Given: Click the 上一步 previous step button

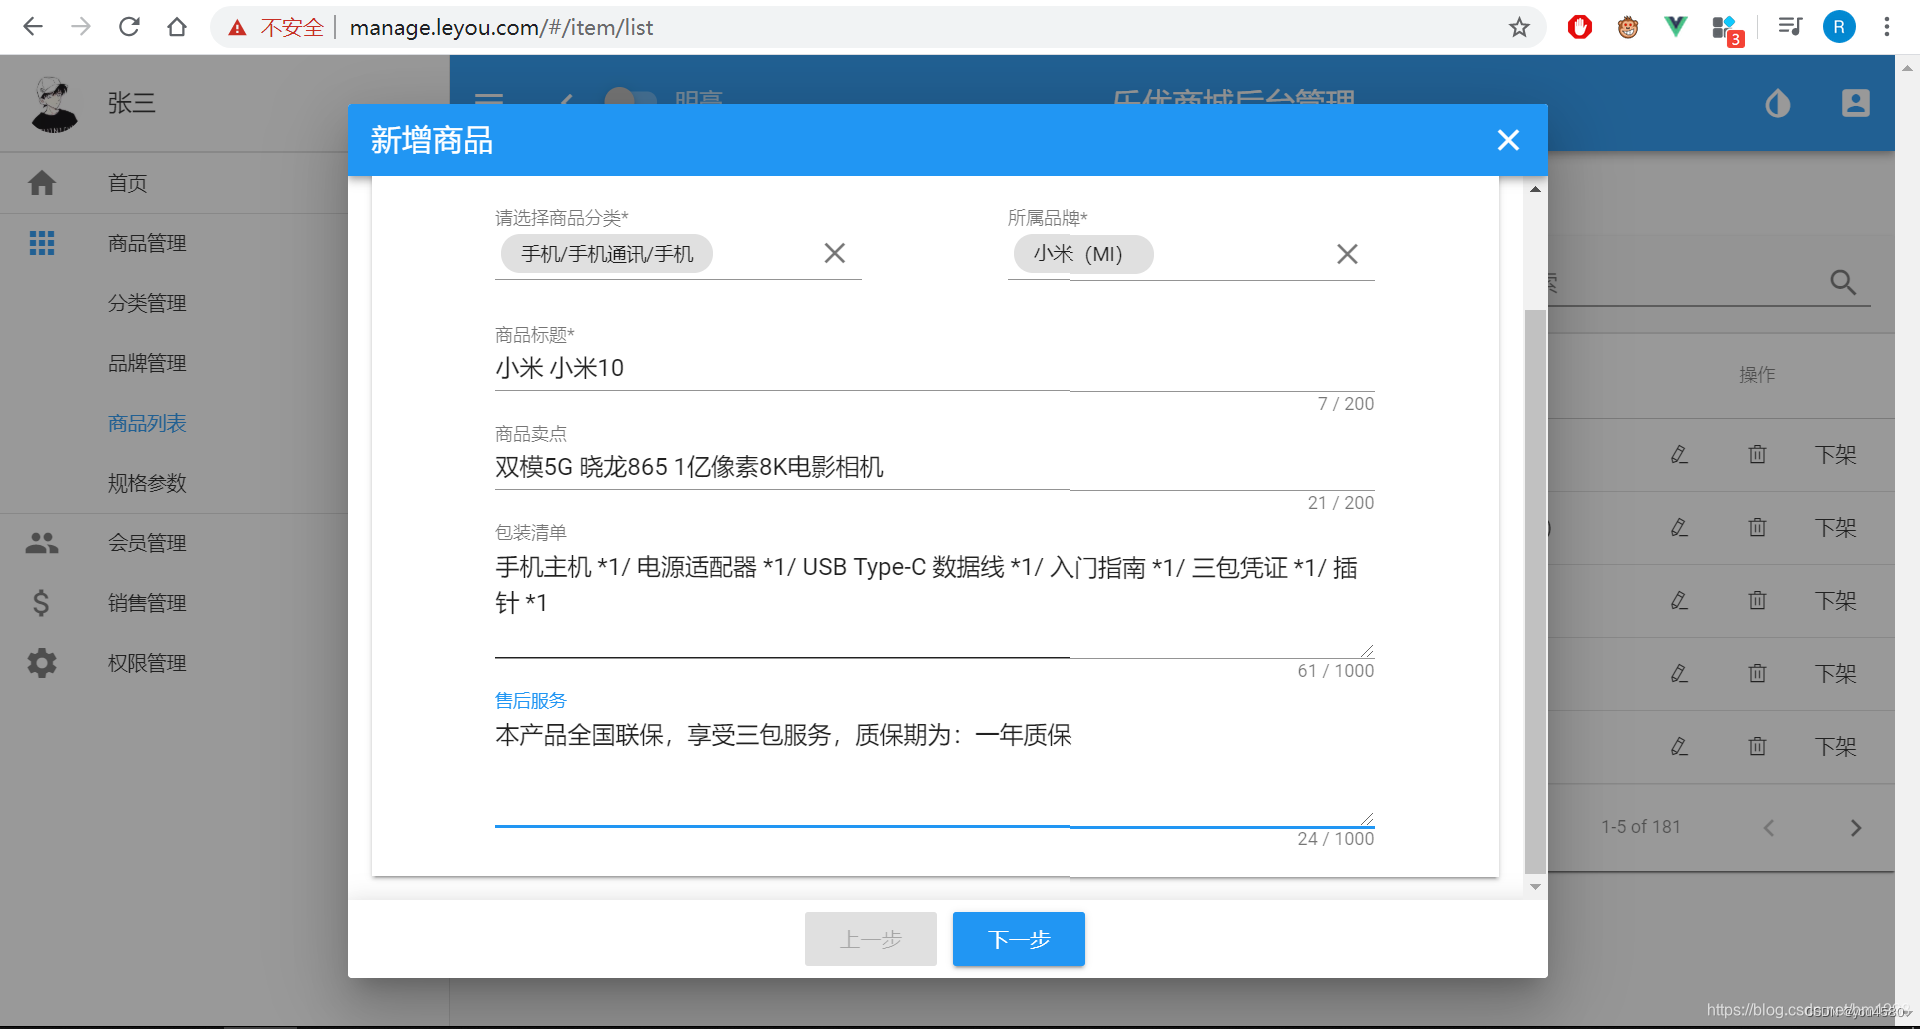Looking at the screenshot, I should pyautogui.click(x=871, y=939).
